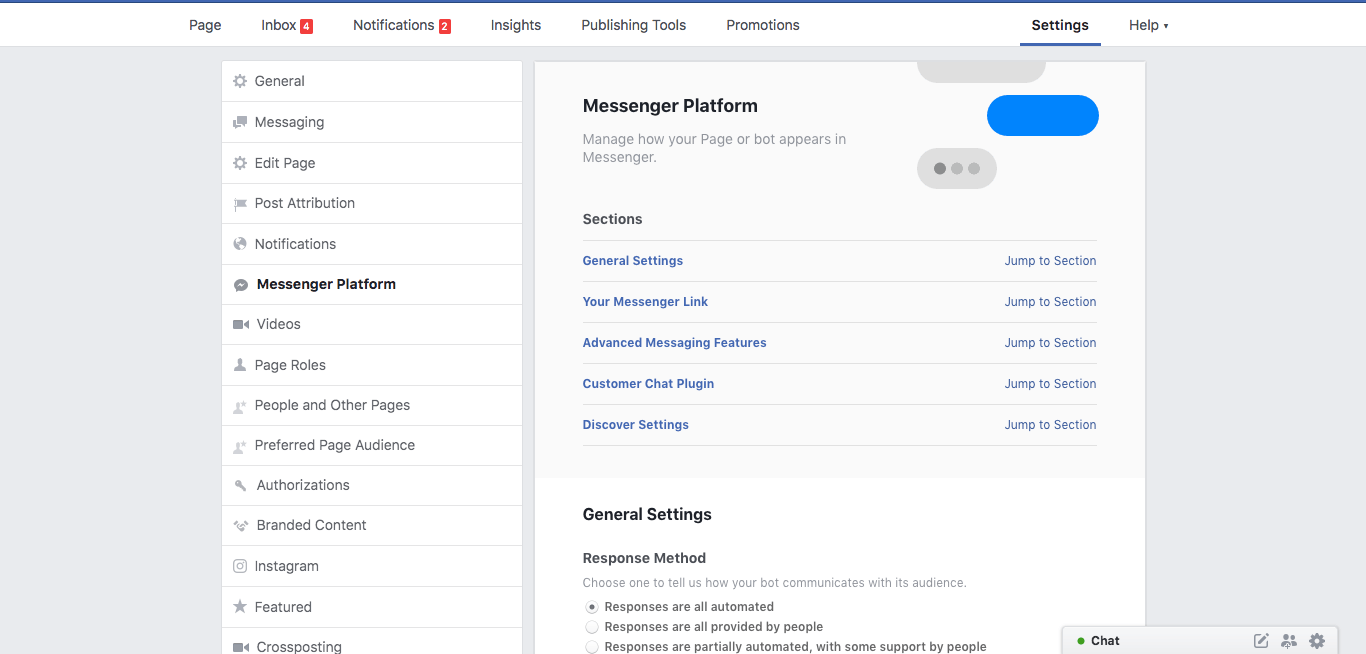The width and height of the screenshot is (1366, 654).
Task: Click the Instagram logo icon
Action: (x=240, y=566)
